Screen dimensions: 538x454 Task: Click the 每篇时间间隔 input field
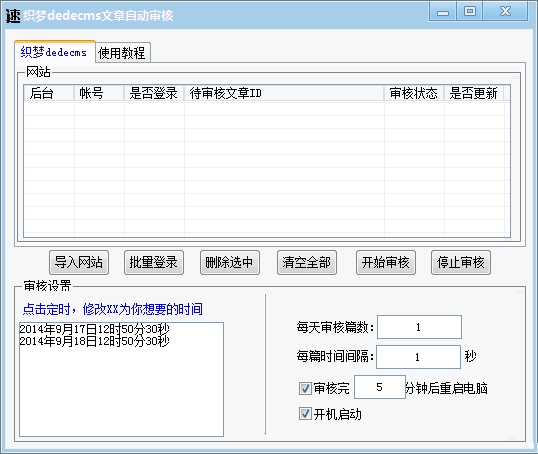418,357
